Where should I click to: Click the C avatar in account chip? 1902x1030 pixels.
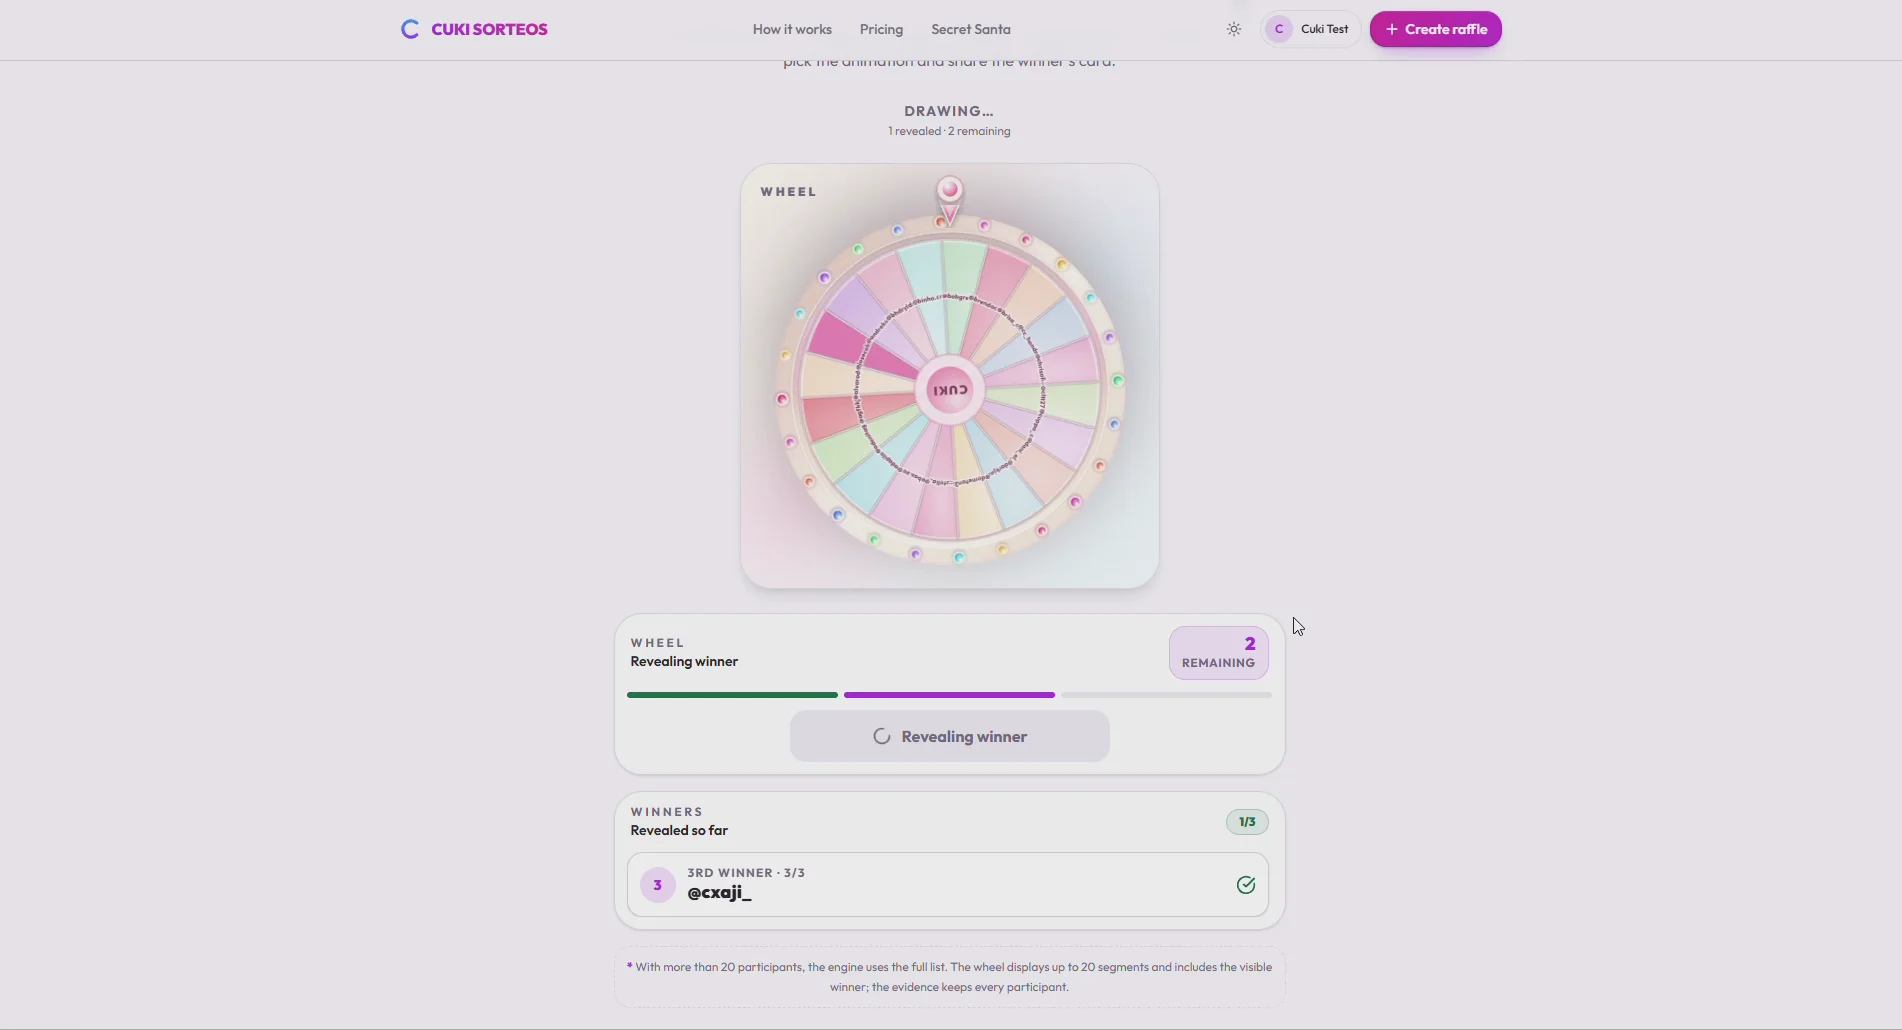(1279, 29)
